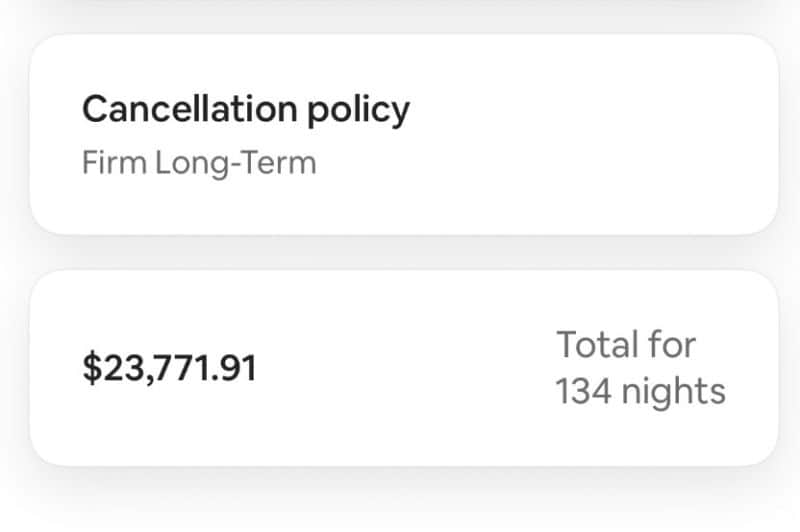Click the "134 nights" text line
This screenshot has width=800, height=532.
click(640, 391)
